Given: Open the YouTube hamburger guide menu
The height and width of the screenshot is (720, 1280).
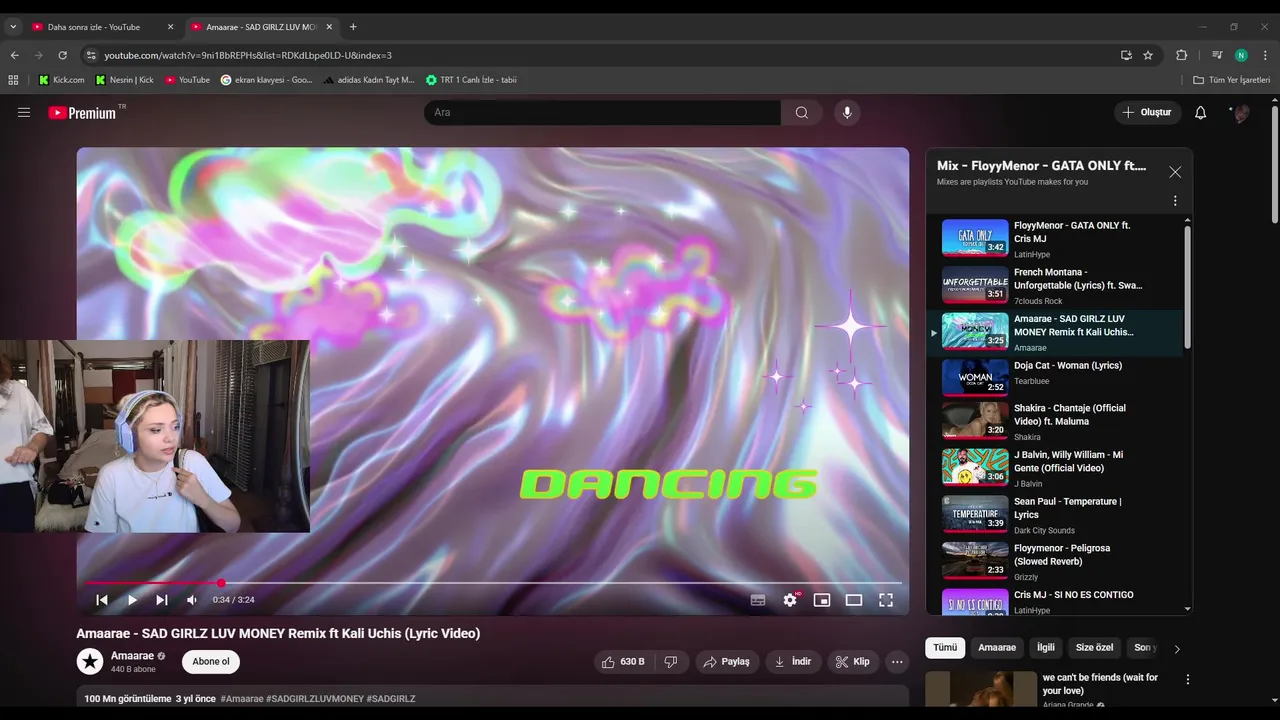Looking at the screenshot, I should click(x=24, y=113).
